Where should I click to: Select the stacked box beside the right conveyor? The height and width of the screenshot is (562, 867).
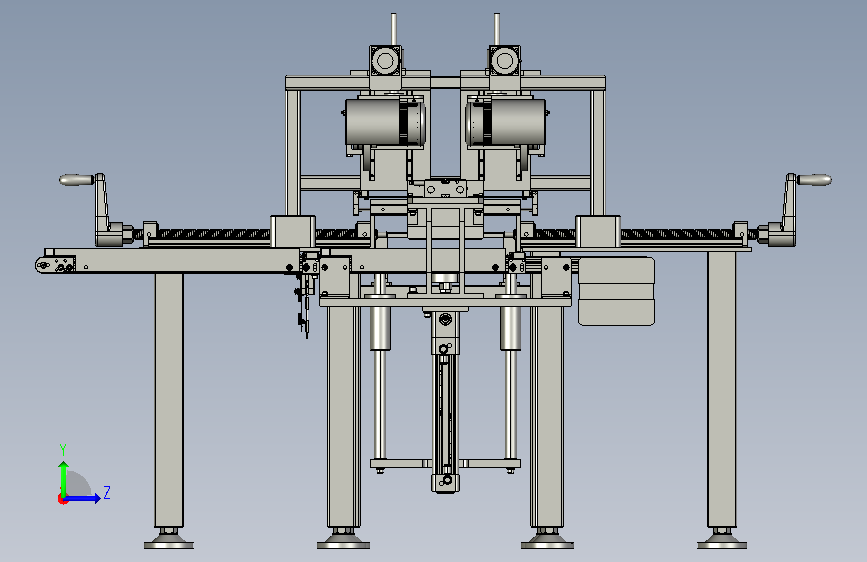click(617, 291)
